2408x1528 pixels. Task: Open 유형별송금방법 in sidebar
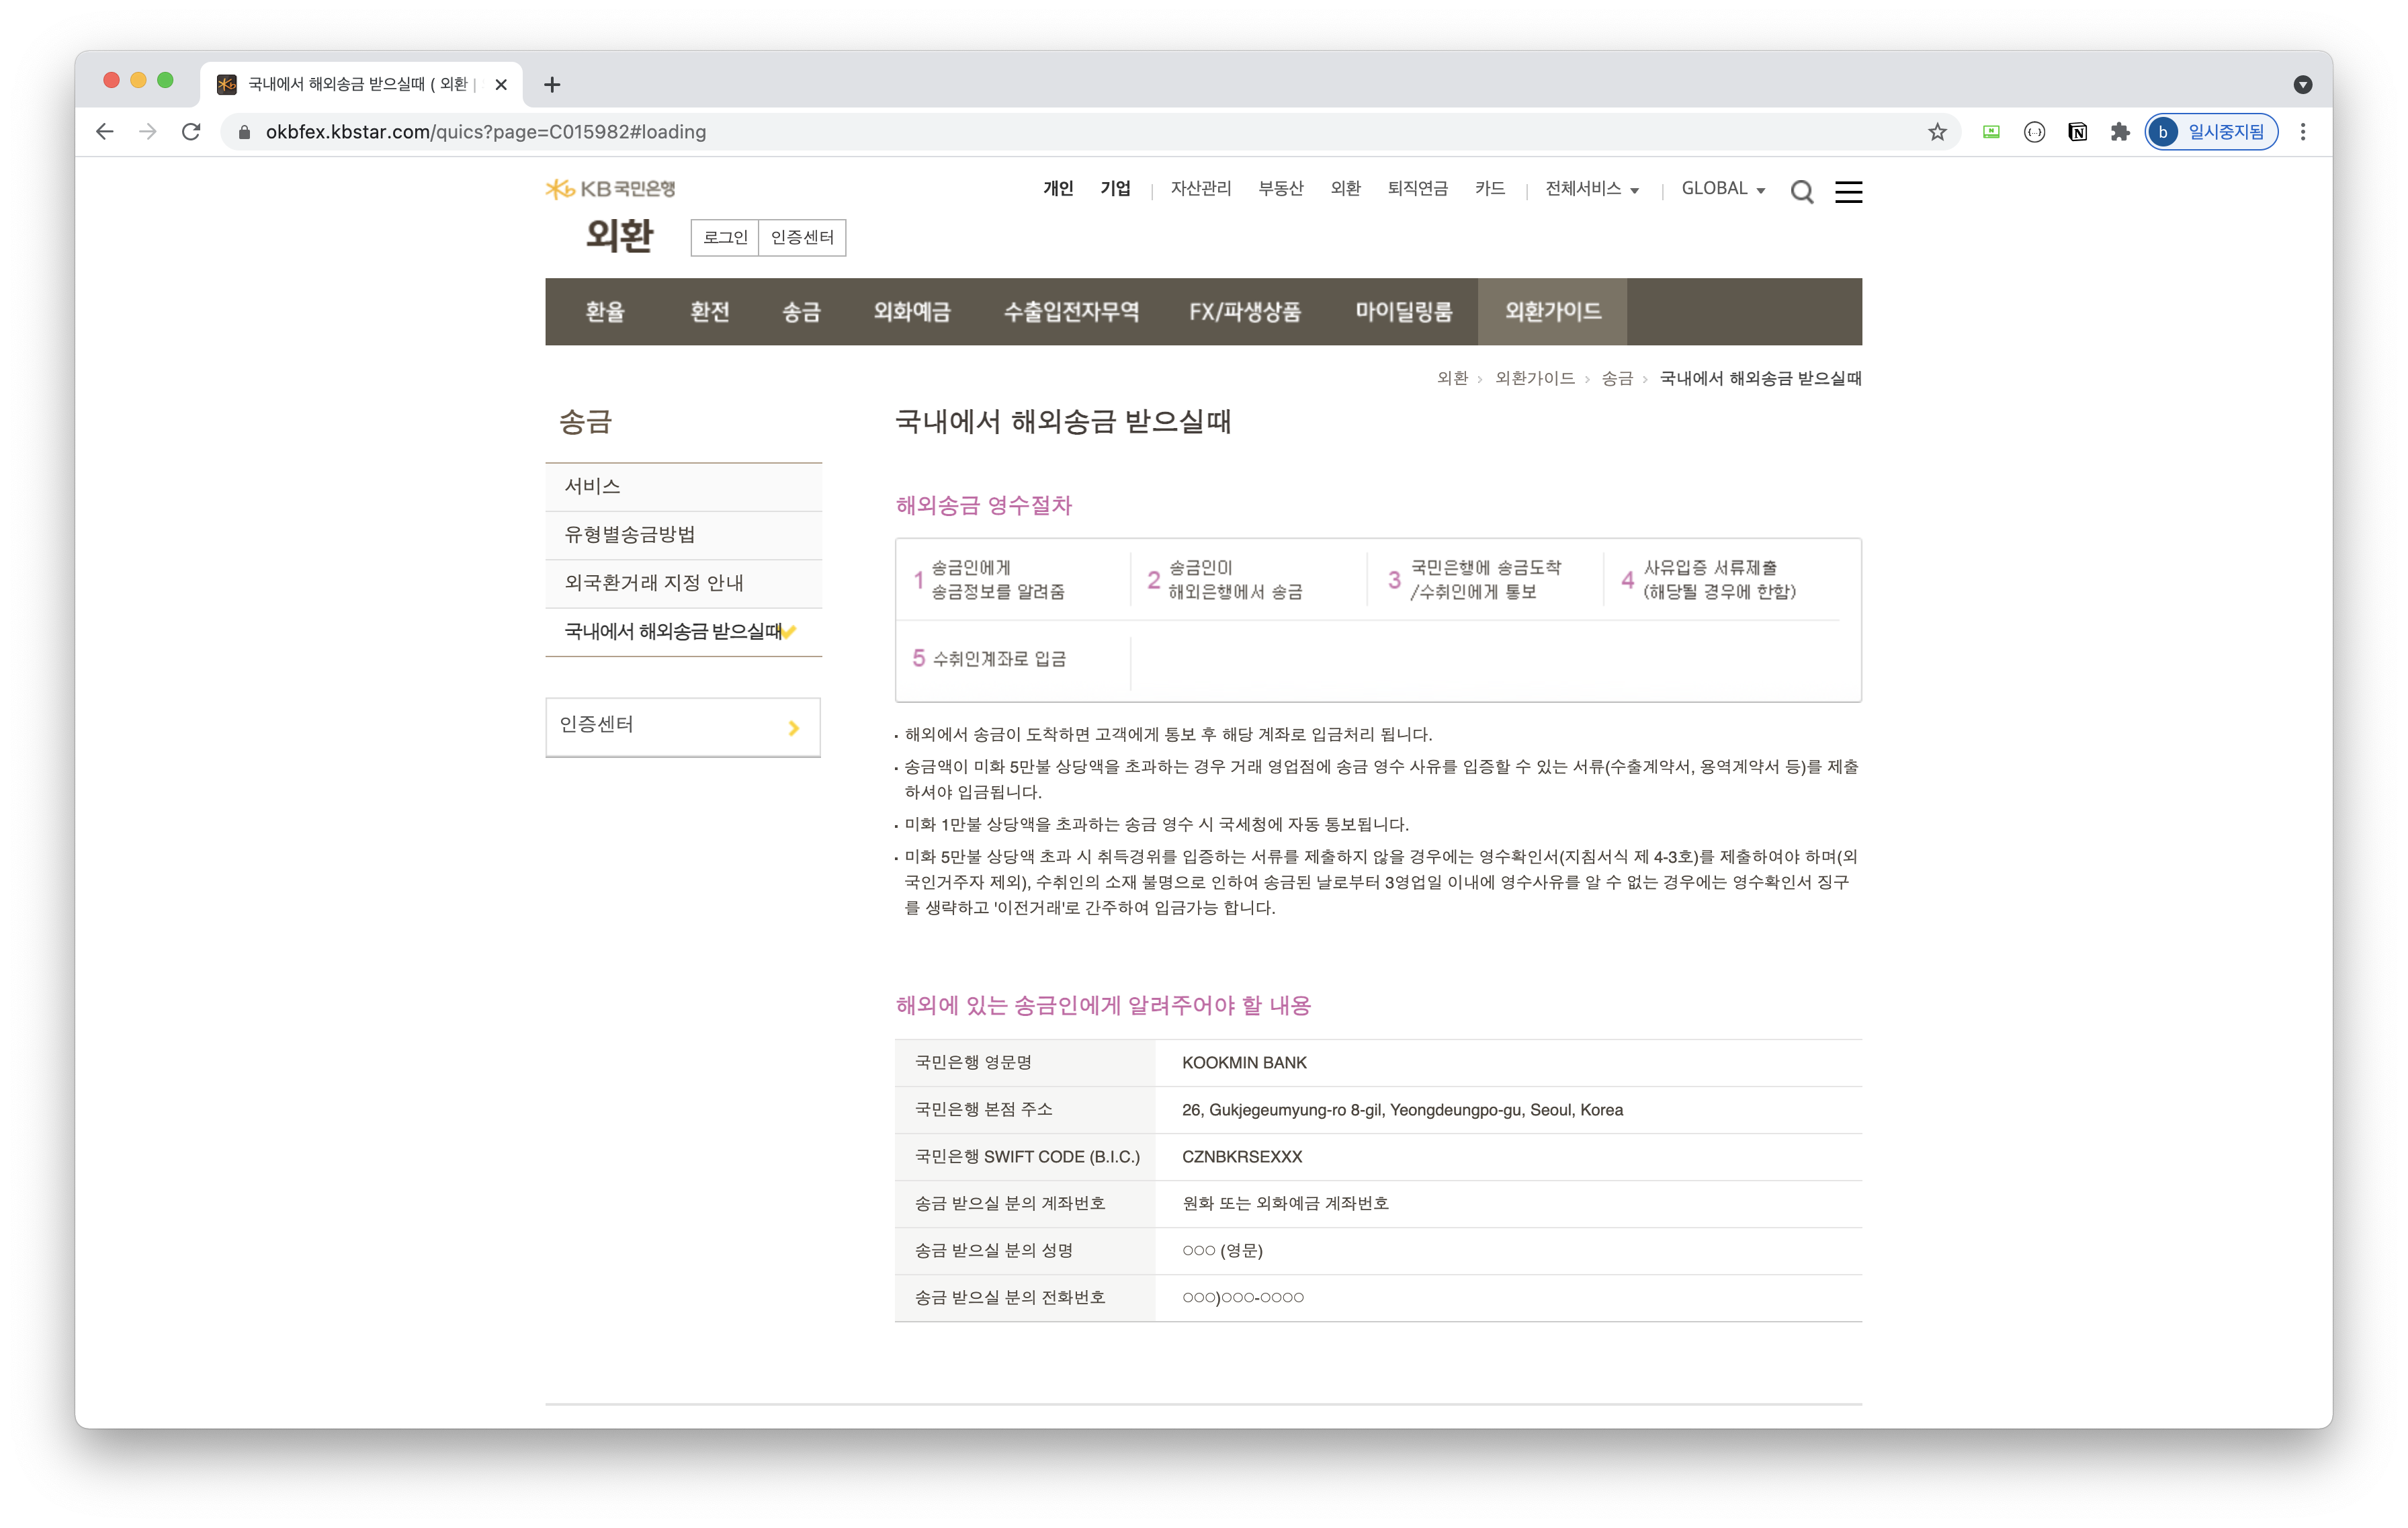(x=630, y=535)
